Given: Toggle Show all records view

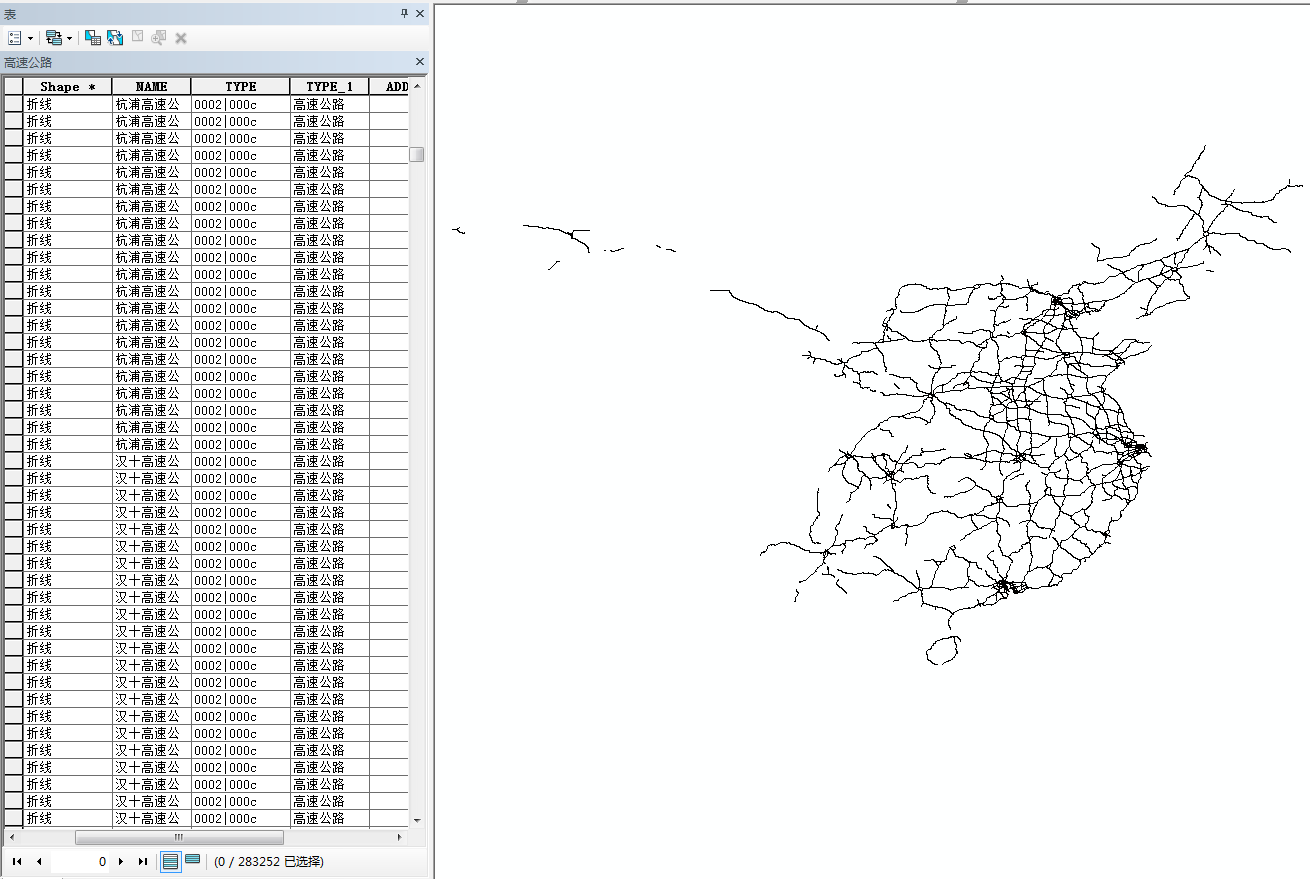Looking at the screenshot, I should [x=170, y=861].
